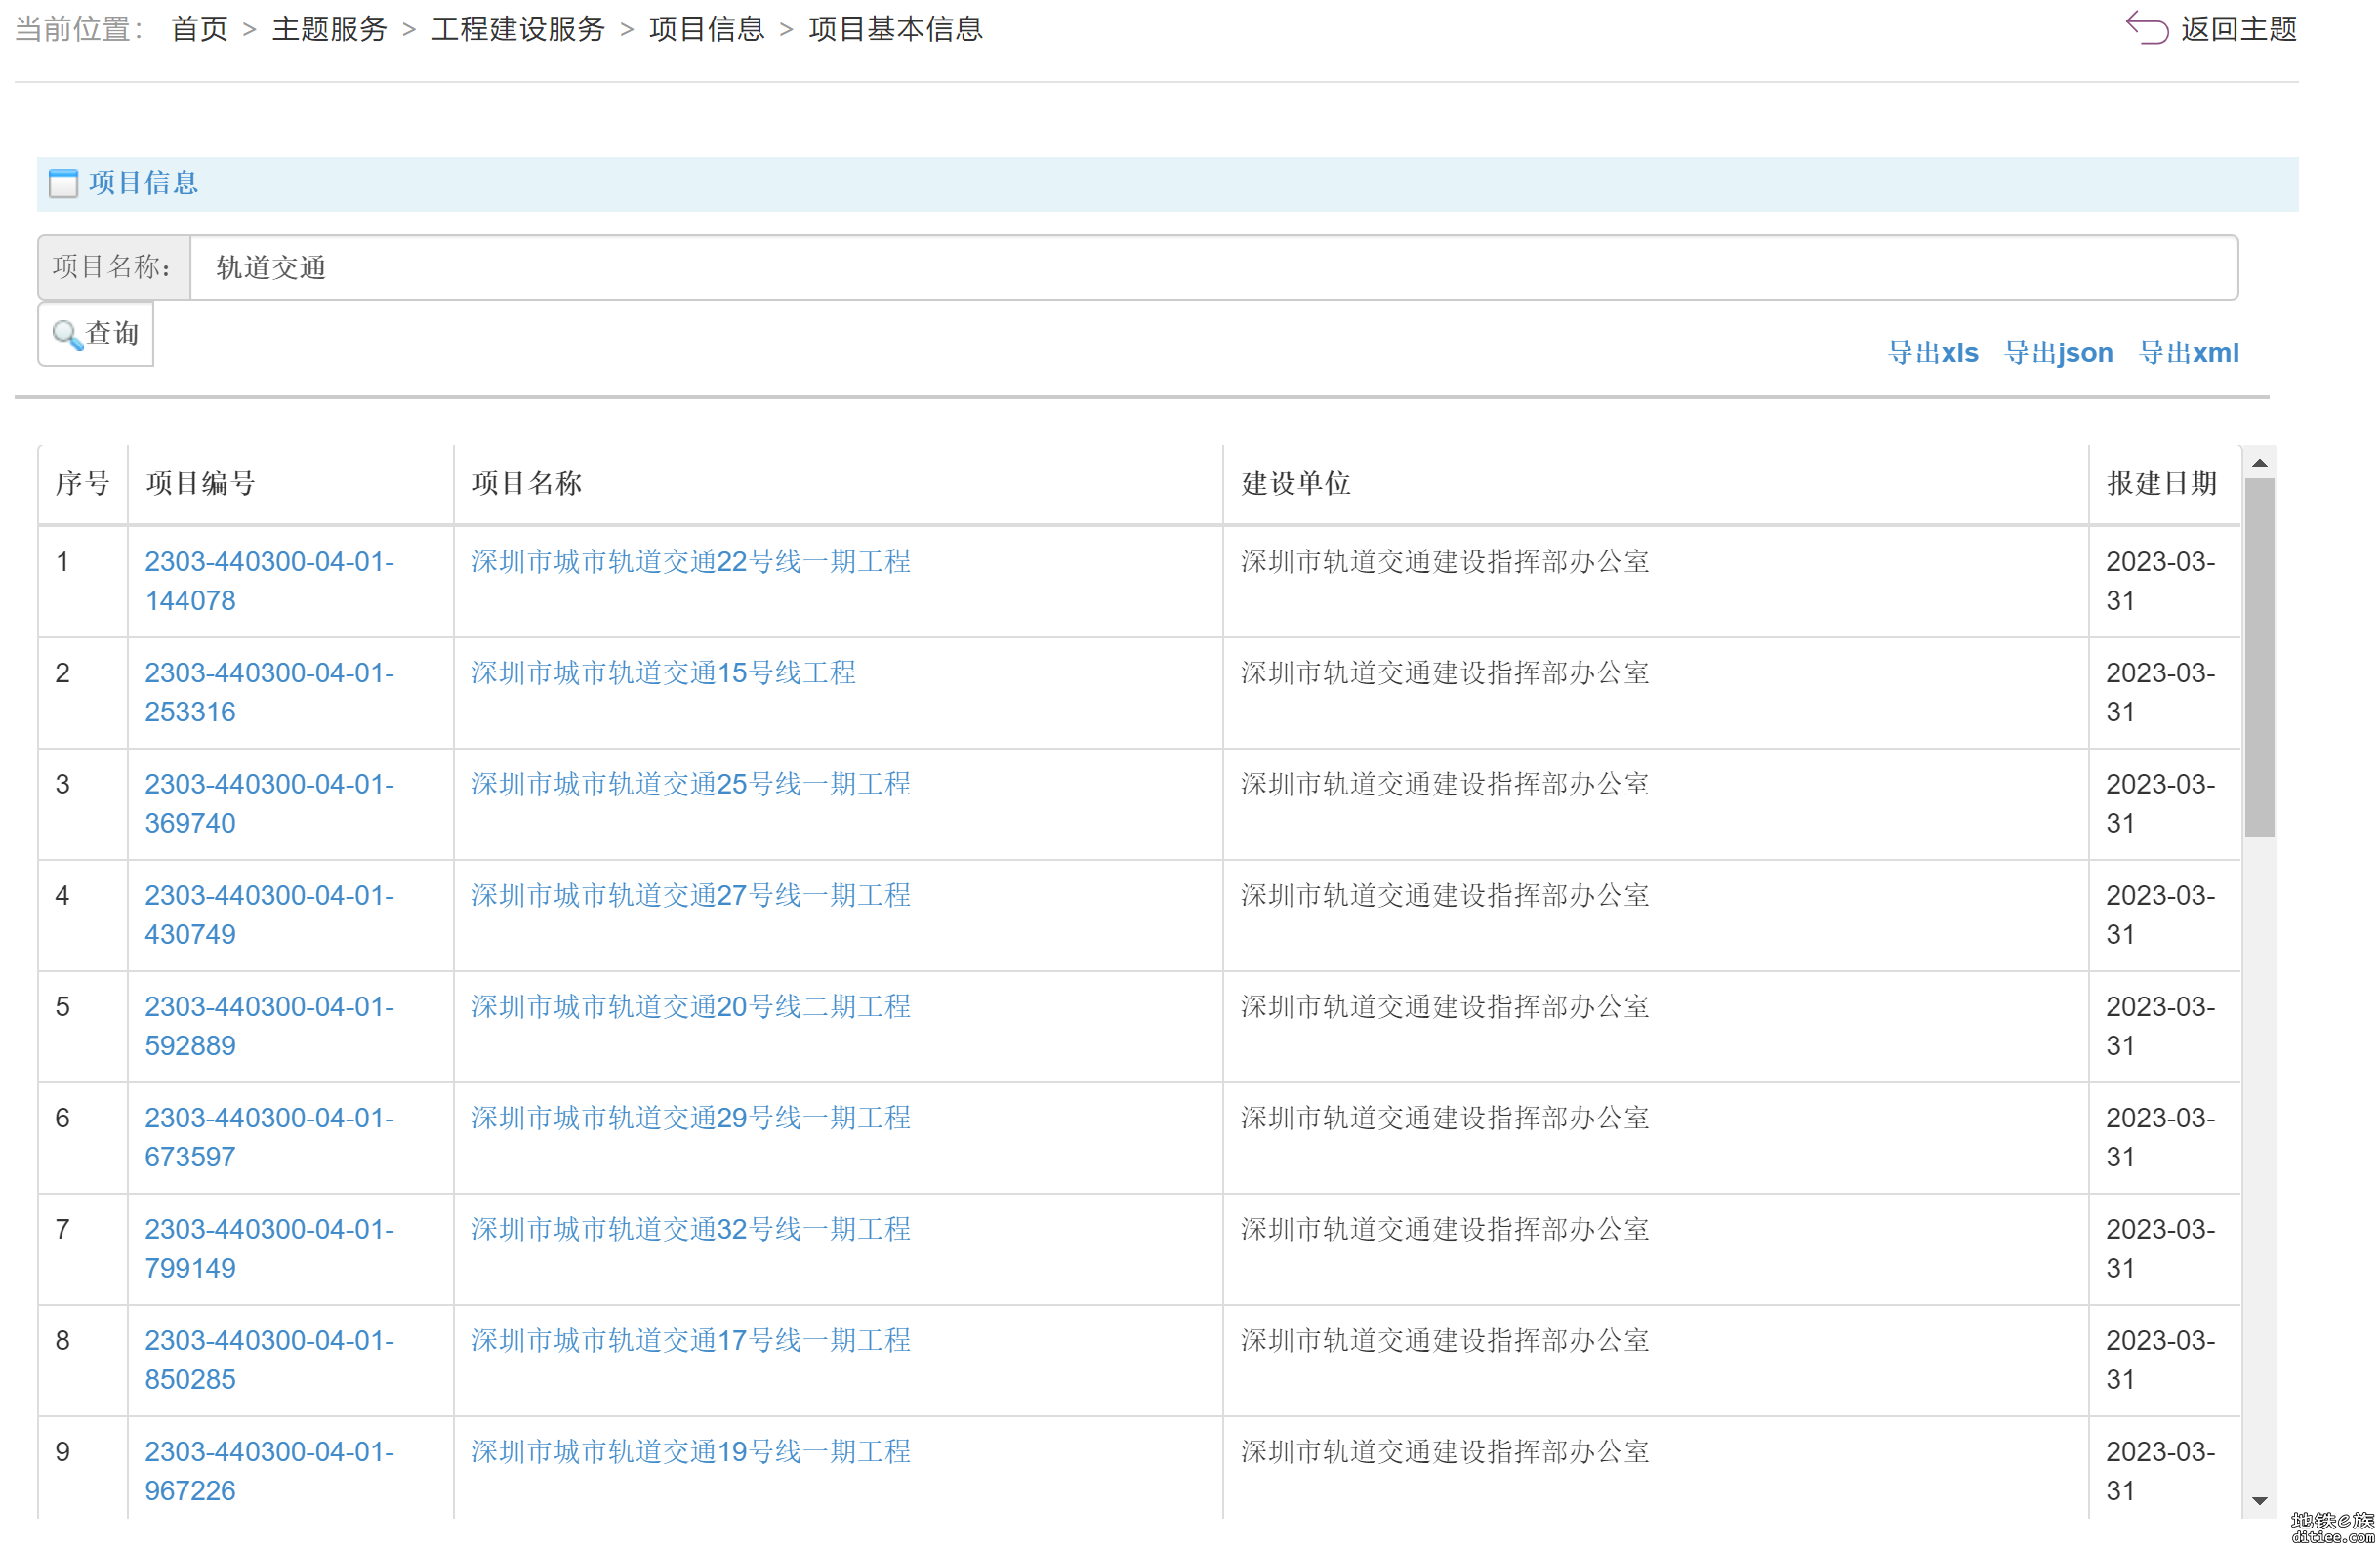The height and width of the screenshot is (1548, 2380).
Task: Export results via 导出xml
Action: point(2188,352)
